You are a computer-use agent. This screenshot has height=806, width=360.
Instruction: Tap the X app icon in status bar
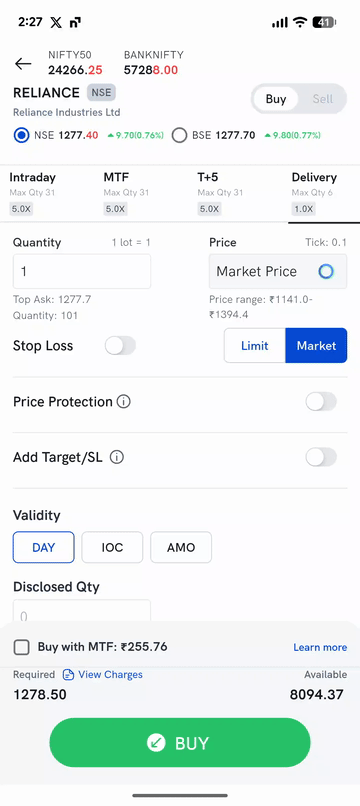[56, 22]
